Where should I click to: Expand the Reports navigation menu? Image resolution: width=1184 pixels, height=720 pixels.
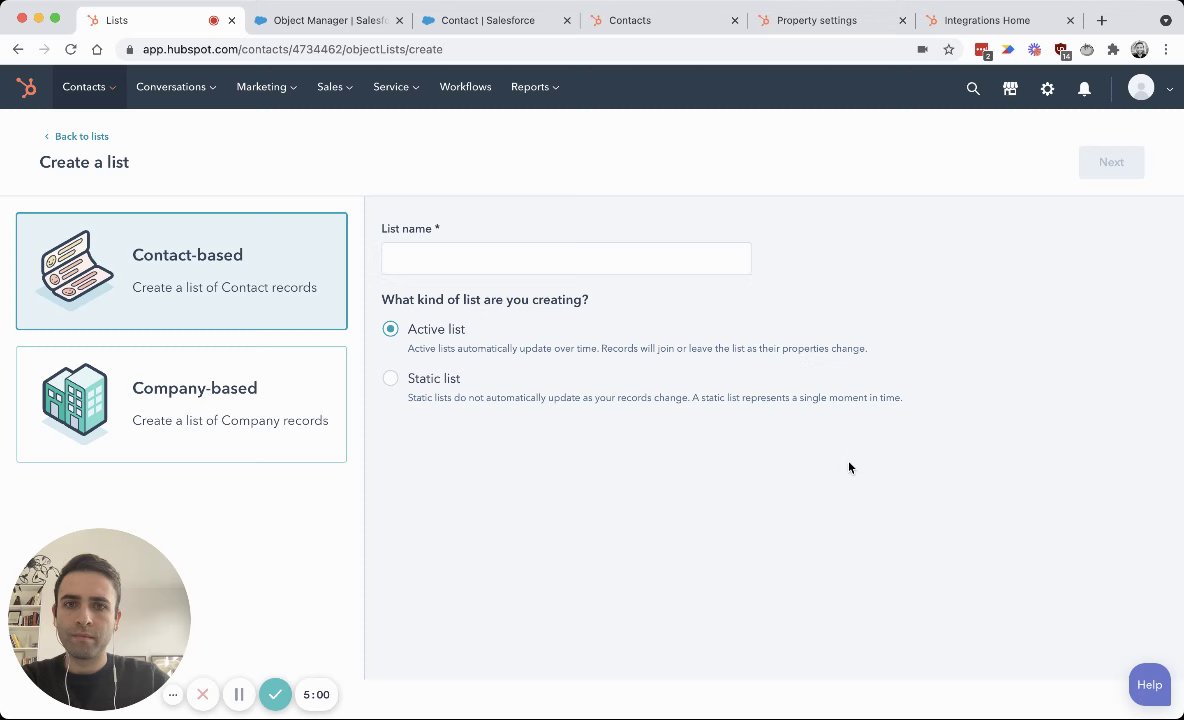point(535,87)
